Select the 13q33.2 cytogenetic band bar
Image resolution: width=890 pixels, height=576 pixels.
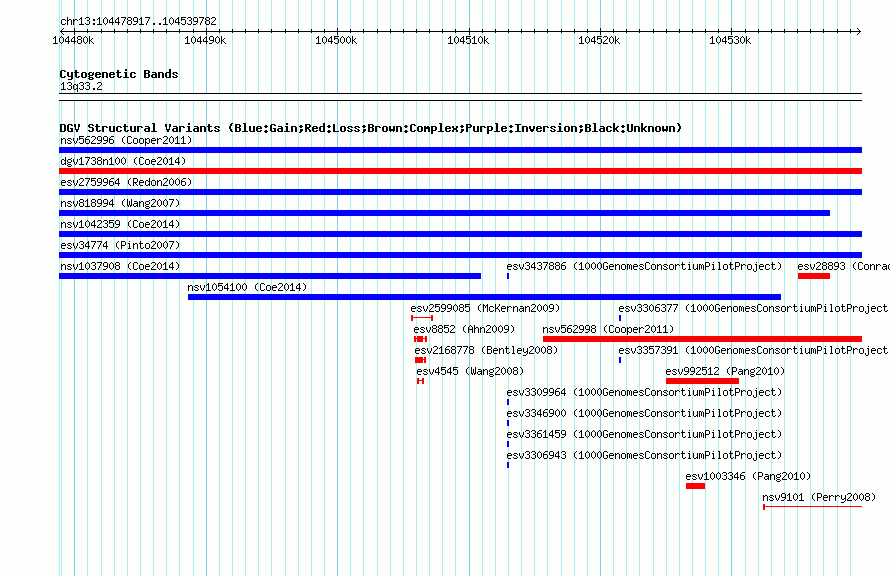460,97
